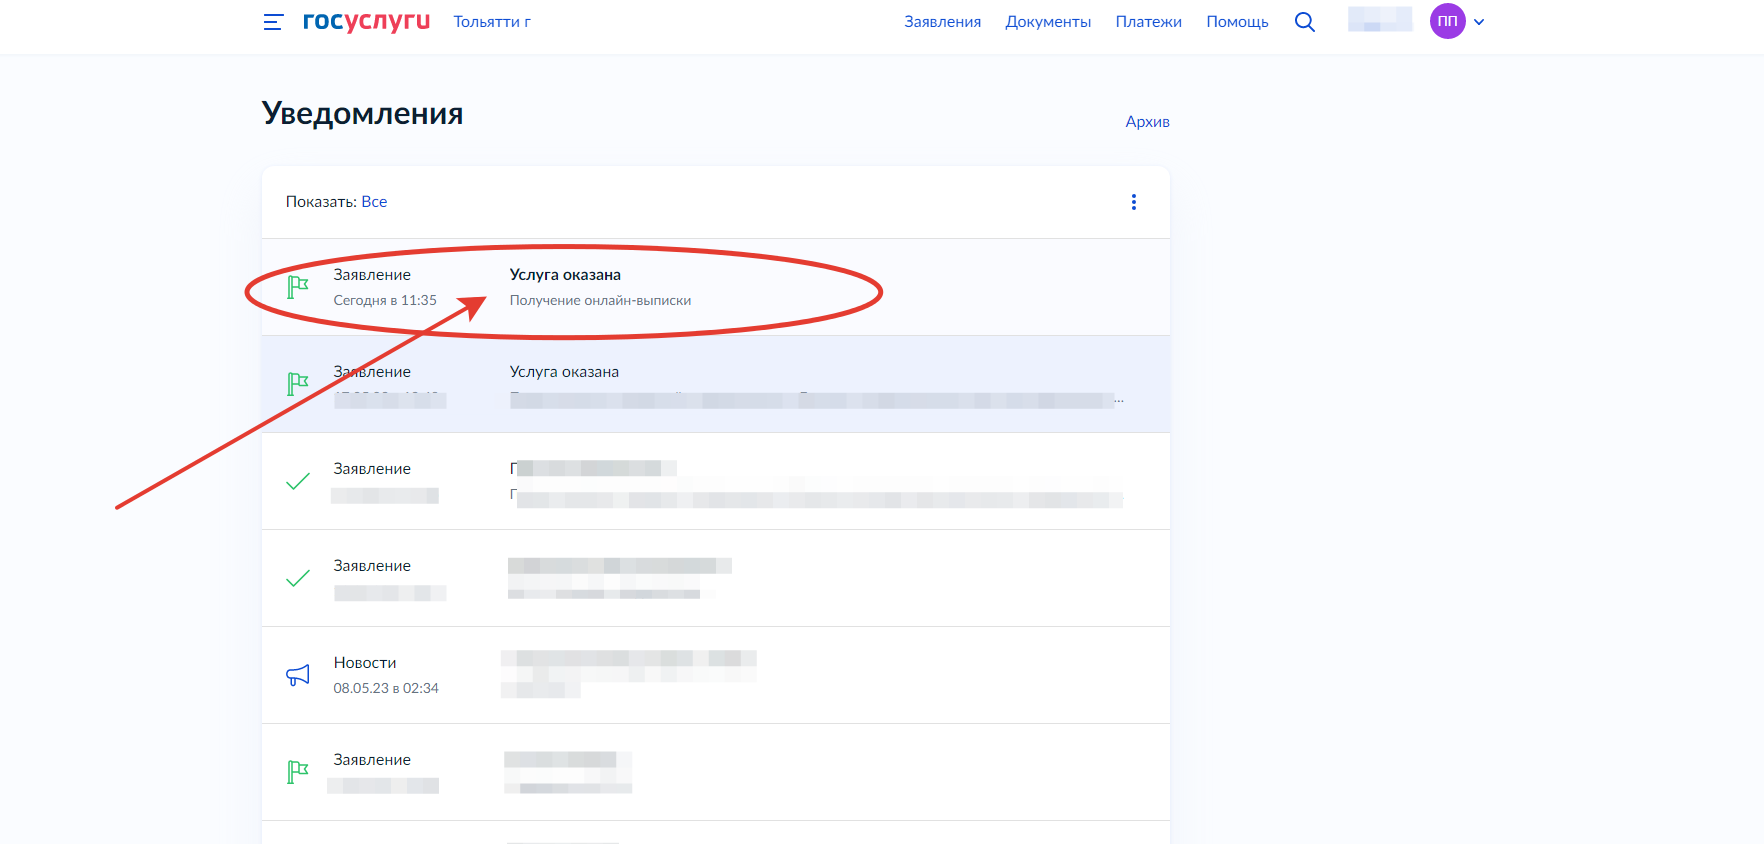
Task: Open Услуга оказана in the highlighted row
Action: coord(564,372)
